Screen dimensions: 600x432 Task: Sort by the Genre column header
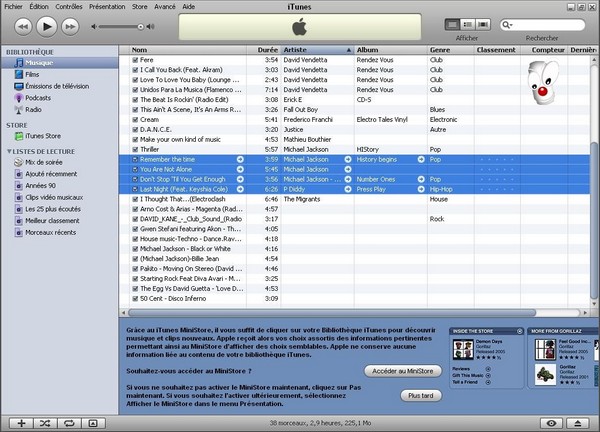(x=450, y=50)
